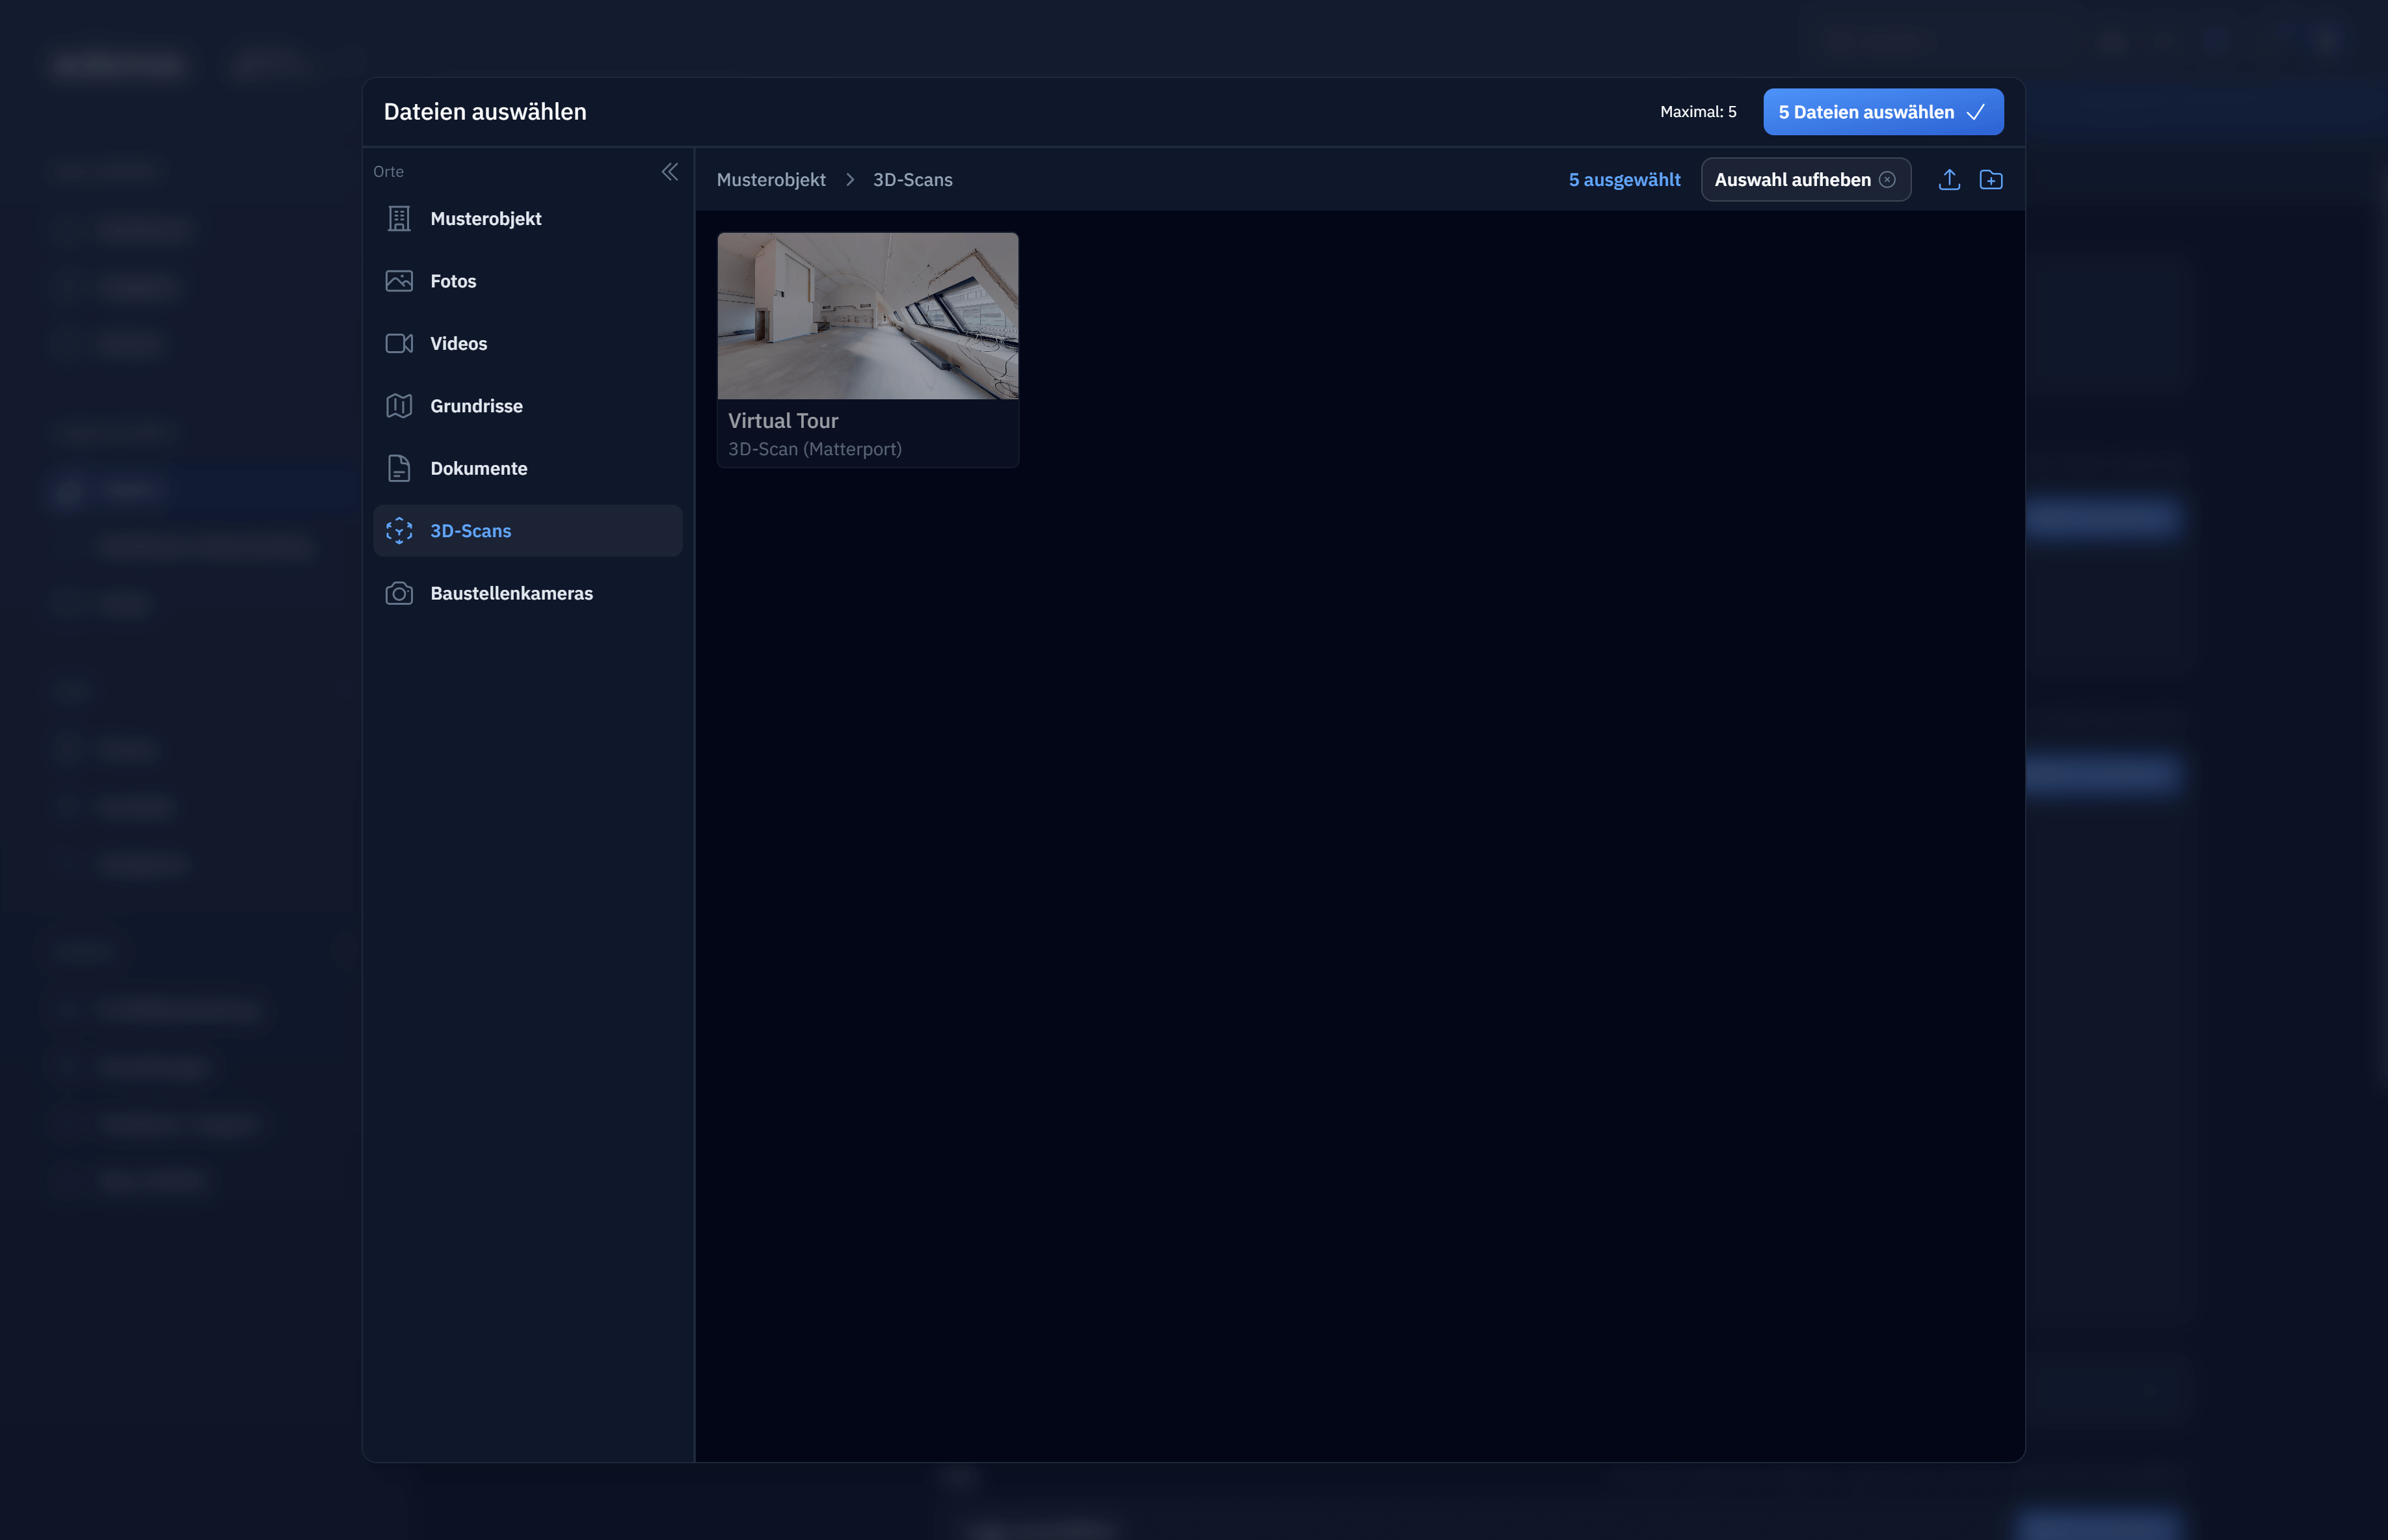Click the Musterobjekt building icon

click(399, 219)
